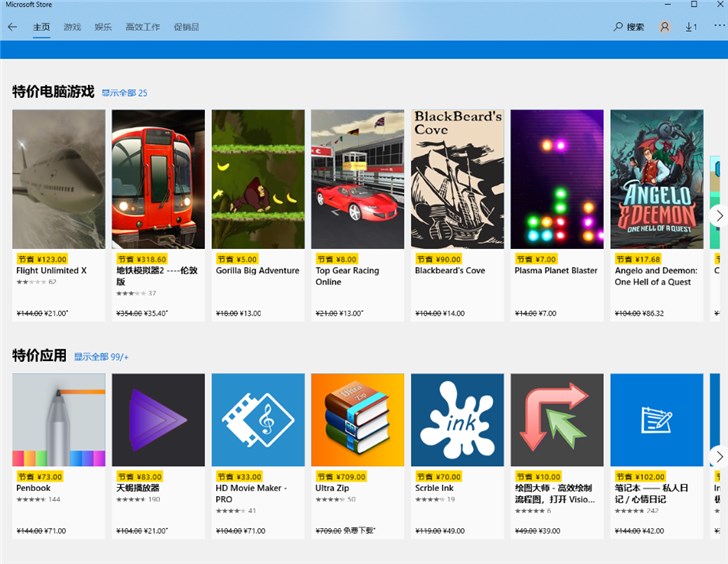
Task: Click the 节省 ¥102.00 savings badge
Action: pos(641,477)
